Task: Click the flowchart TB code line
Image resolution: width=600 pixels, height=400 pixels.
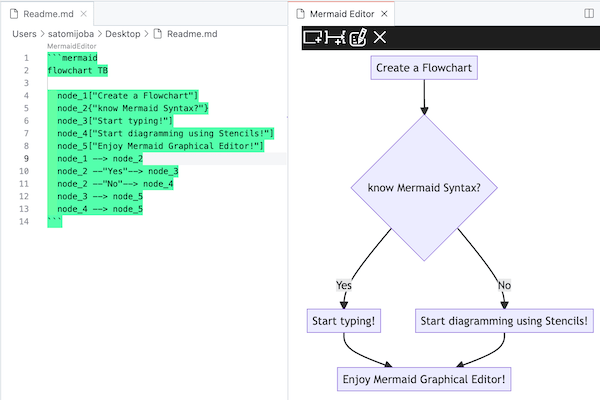Action: [78, 70]
